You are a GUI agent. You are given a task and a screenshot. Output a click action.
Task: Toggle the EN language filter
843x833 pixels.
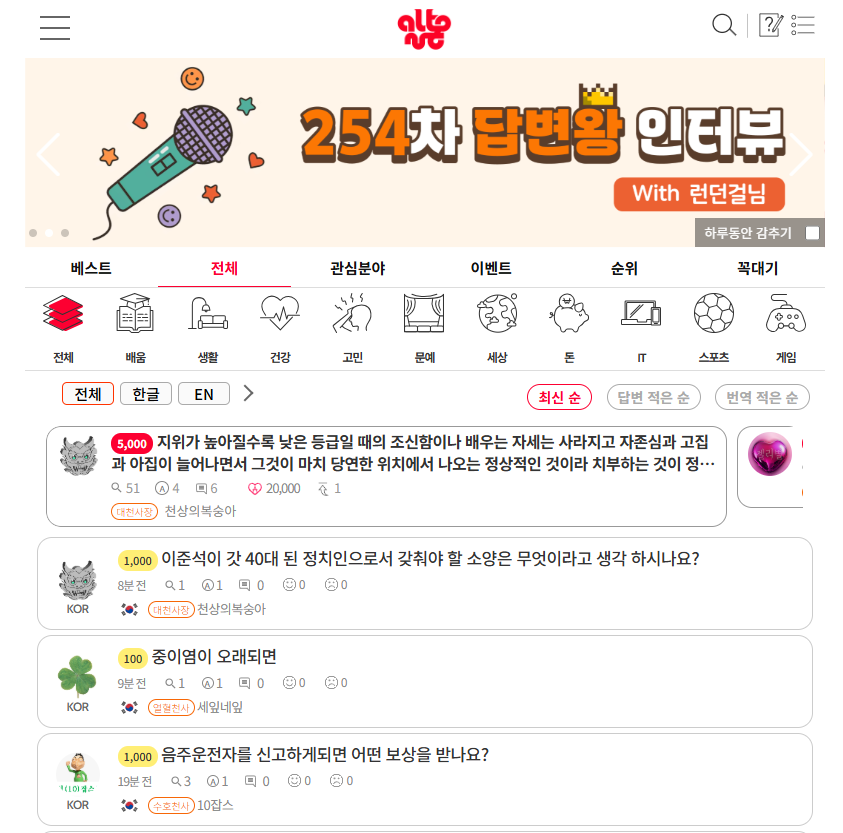pos(204,394)
